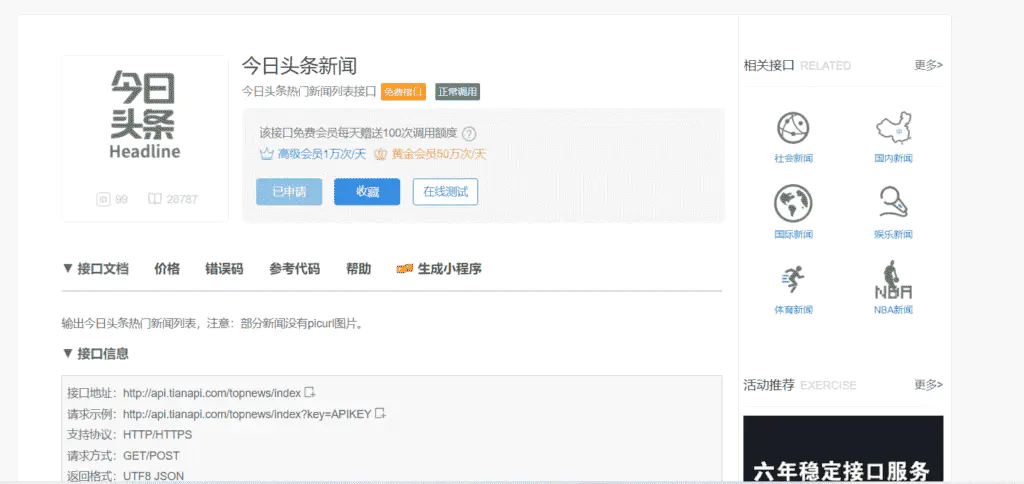Click 更多> next to 活动推荐
The image size is (1024, 484).
point(929,385)
